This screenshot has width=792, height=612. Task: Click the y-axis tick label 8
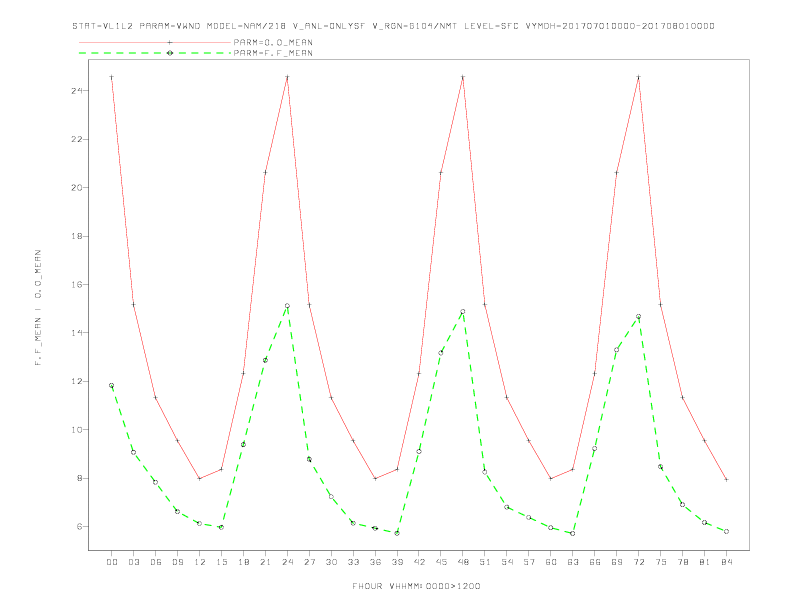coord(79,478)
